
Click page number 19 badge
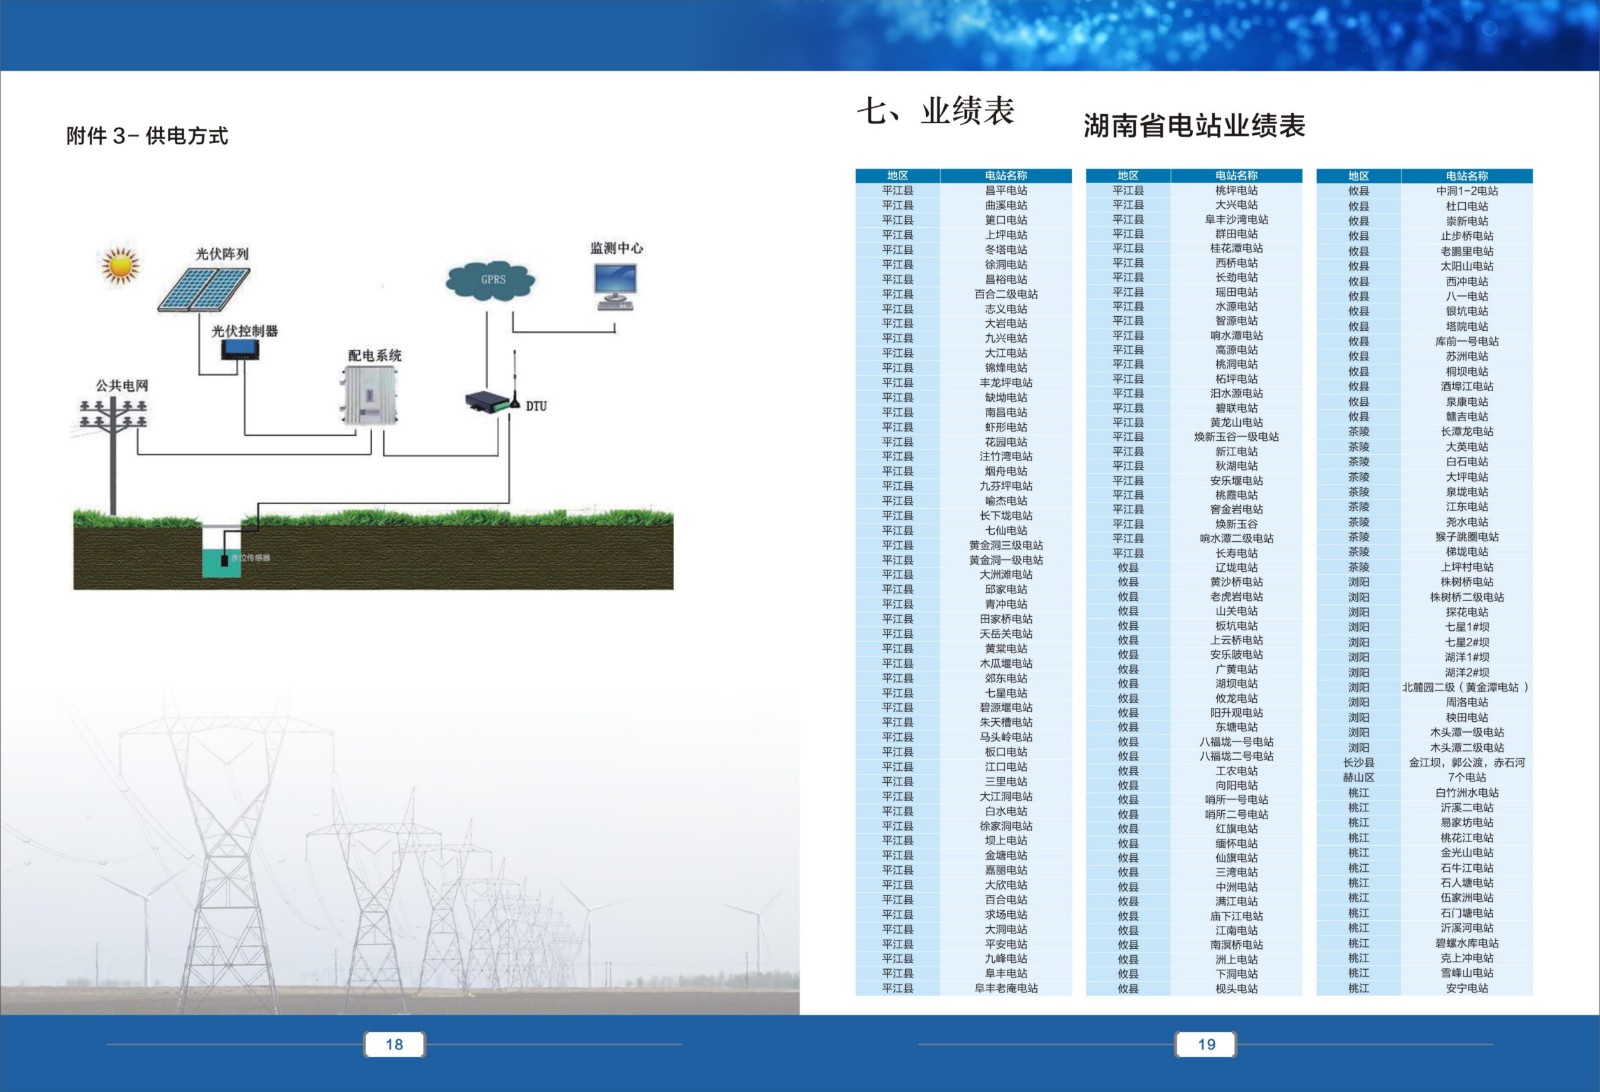tap(1206, 1044)
